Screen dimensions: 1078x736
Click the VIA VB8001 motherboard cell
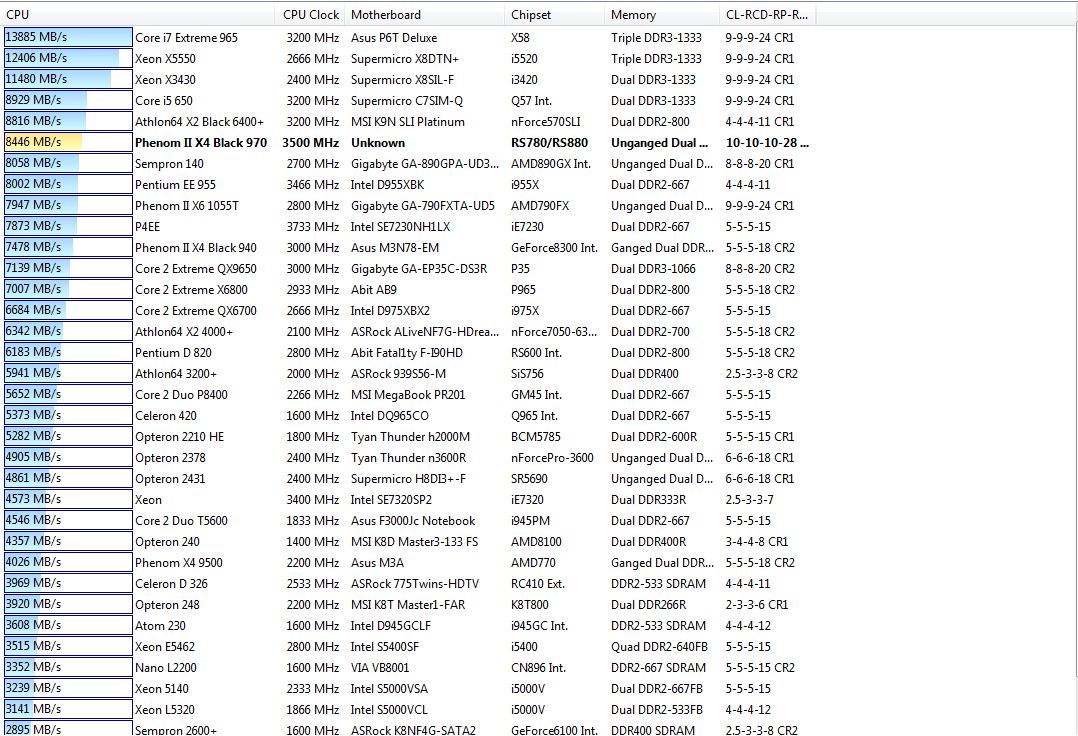point(380,667)
